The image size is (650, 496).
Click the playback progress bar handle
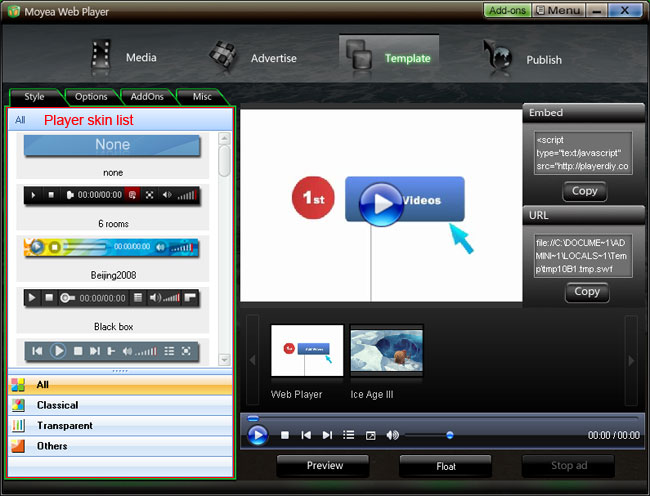[253, 418]
